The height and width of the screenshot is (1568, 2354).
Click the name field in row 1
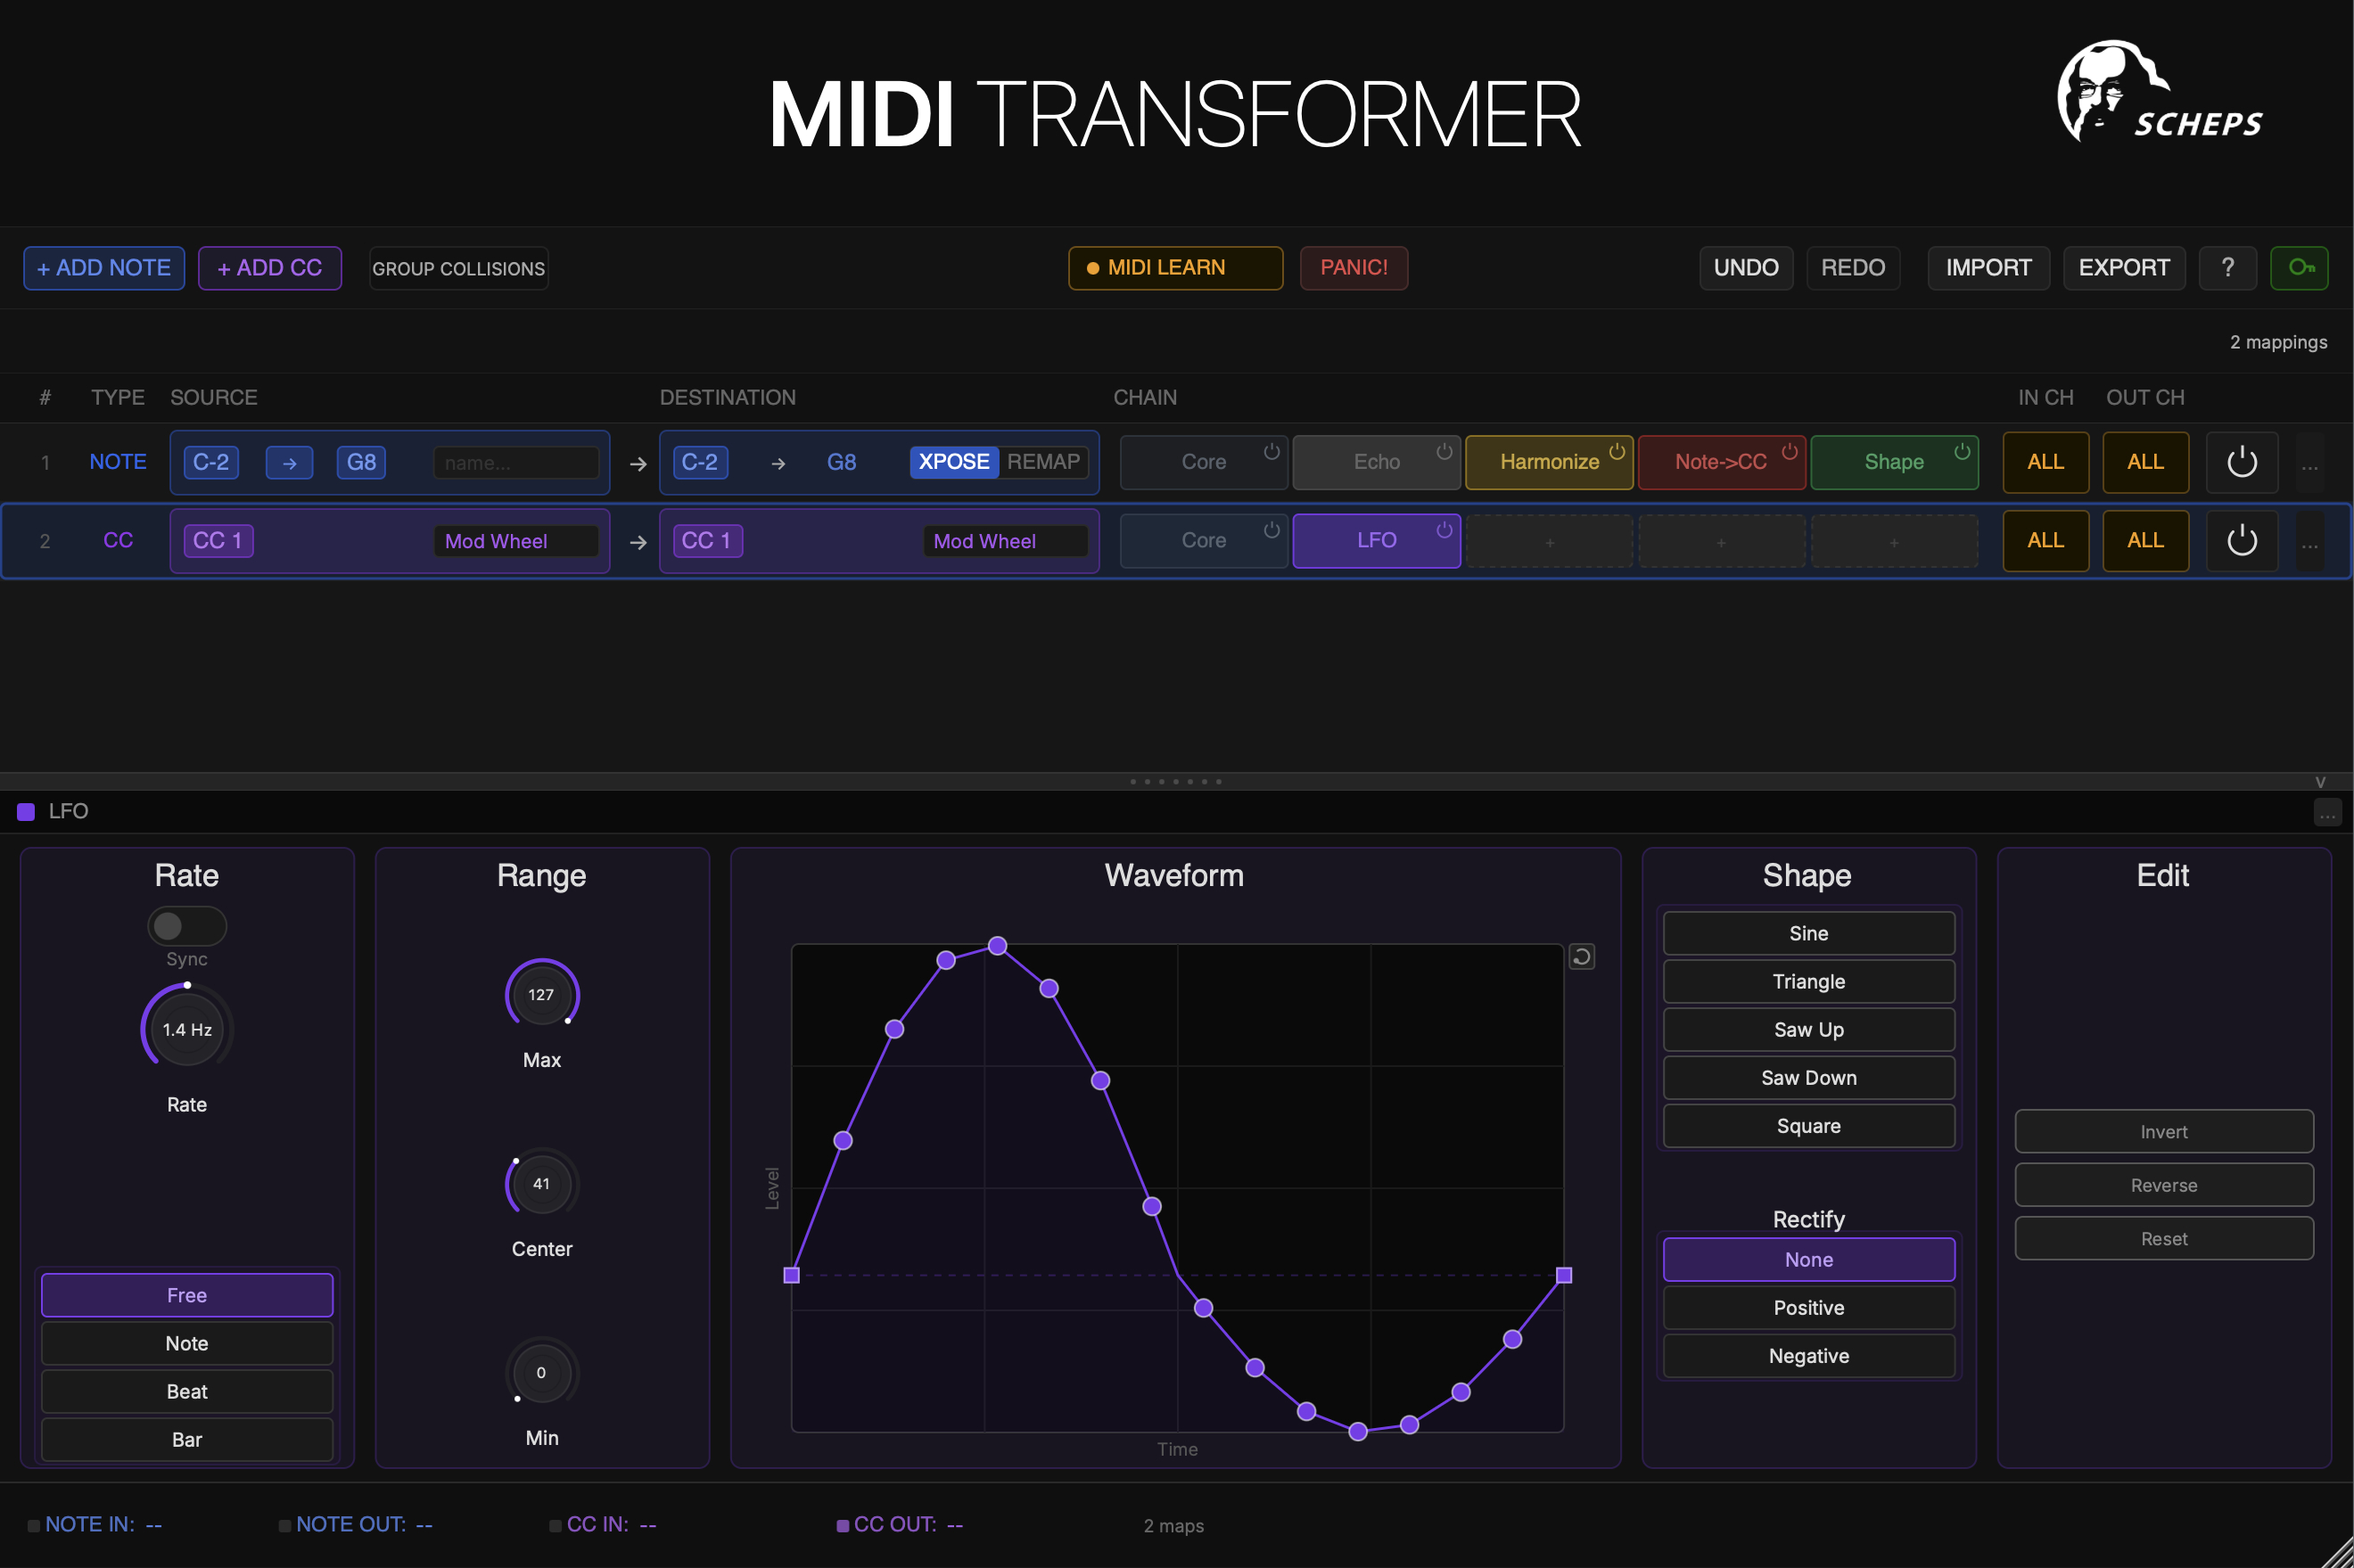coord(516,463)
